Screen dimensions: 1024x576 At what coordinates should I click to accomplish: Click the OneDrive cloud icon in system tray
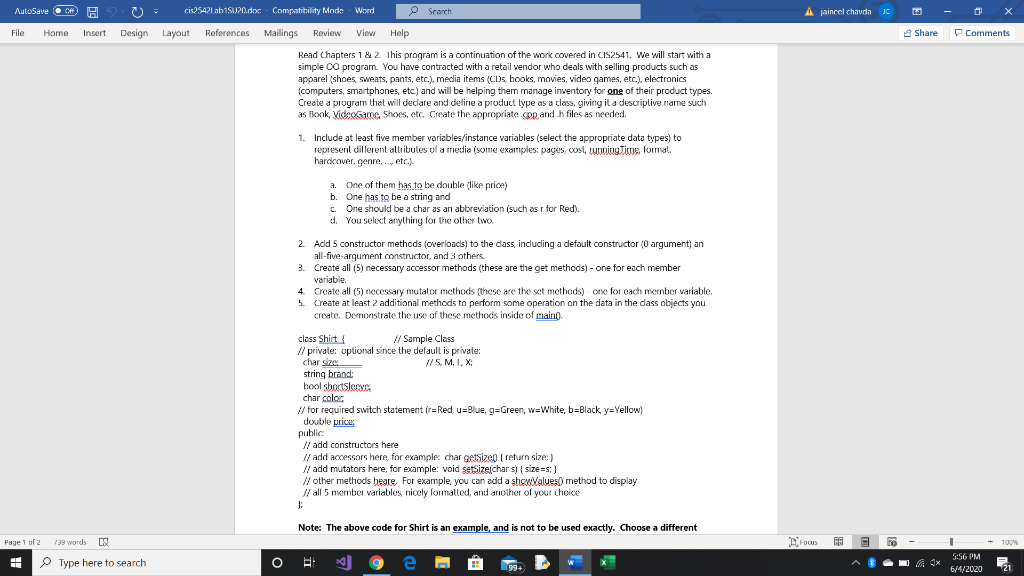coord(888,563)
